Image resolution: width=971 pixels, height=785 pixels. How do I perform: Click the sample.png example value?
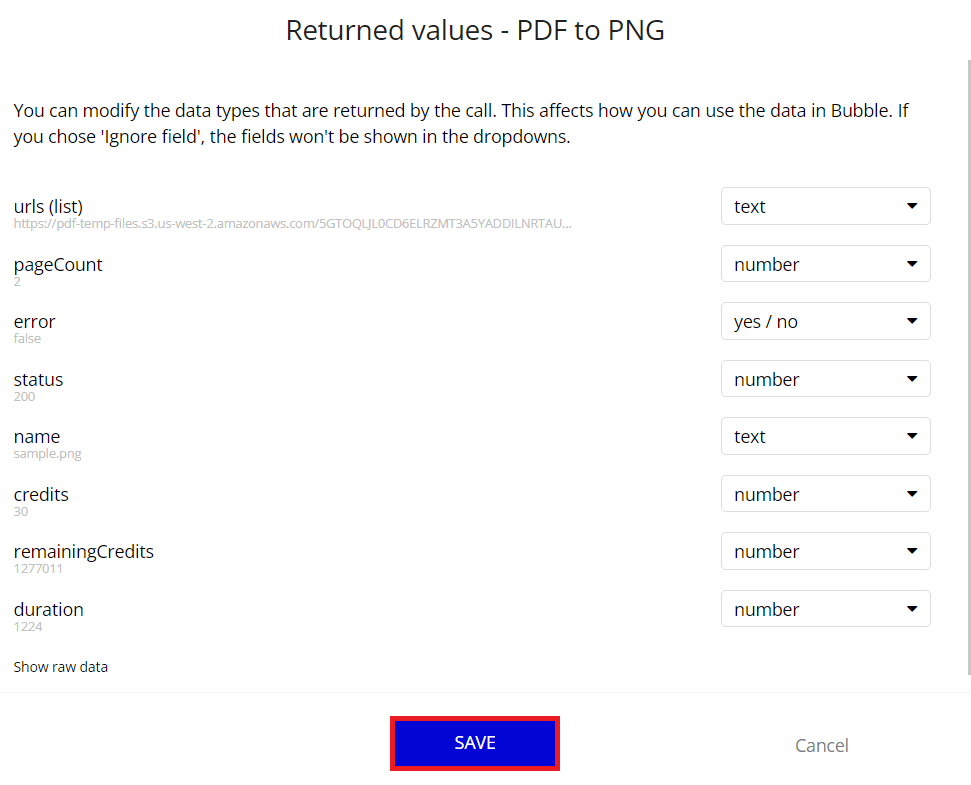(x=47, y=453)
